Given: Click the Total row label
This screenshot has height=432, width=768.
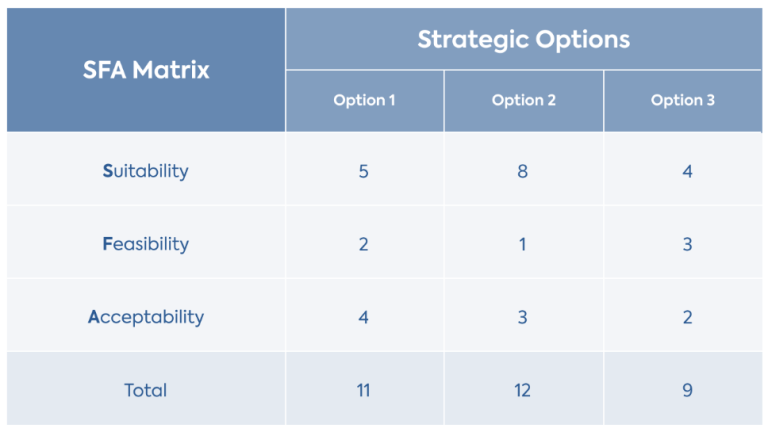Looking at the screenshot, I should point(145,390).
